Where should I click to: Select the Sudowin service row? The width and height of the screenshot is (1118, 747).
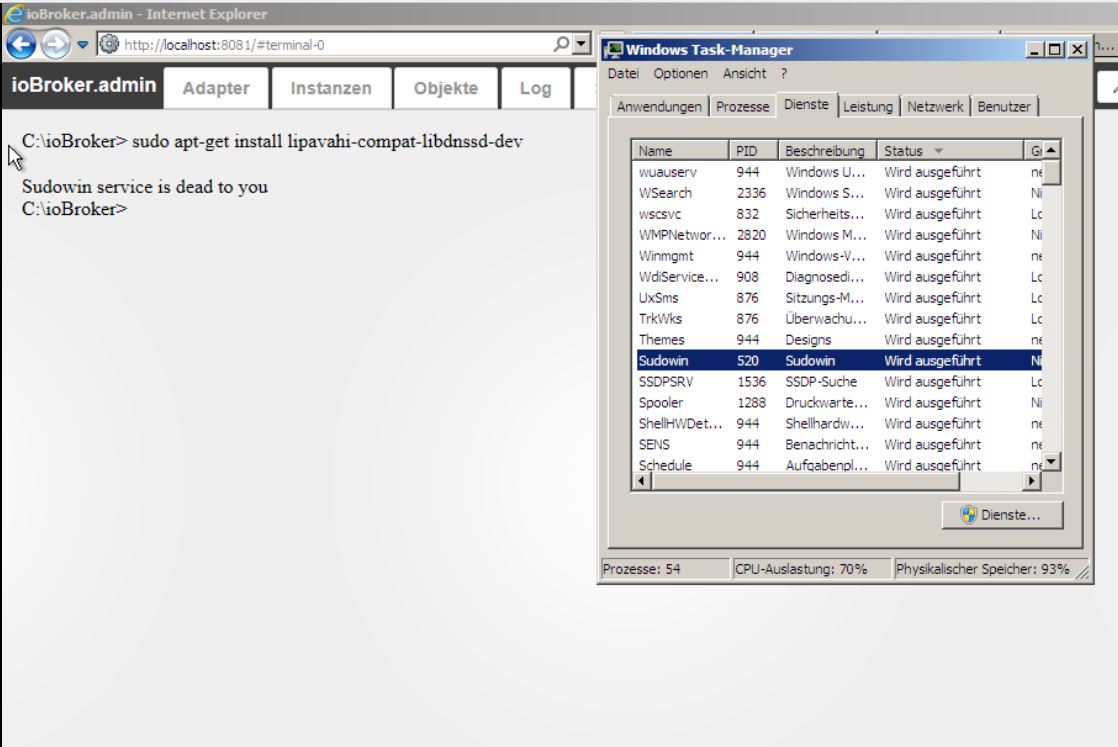click(838, 361)
